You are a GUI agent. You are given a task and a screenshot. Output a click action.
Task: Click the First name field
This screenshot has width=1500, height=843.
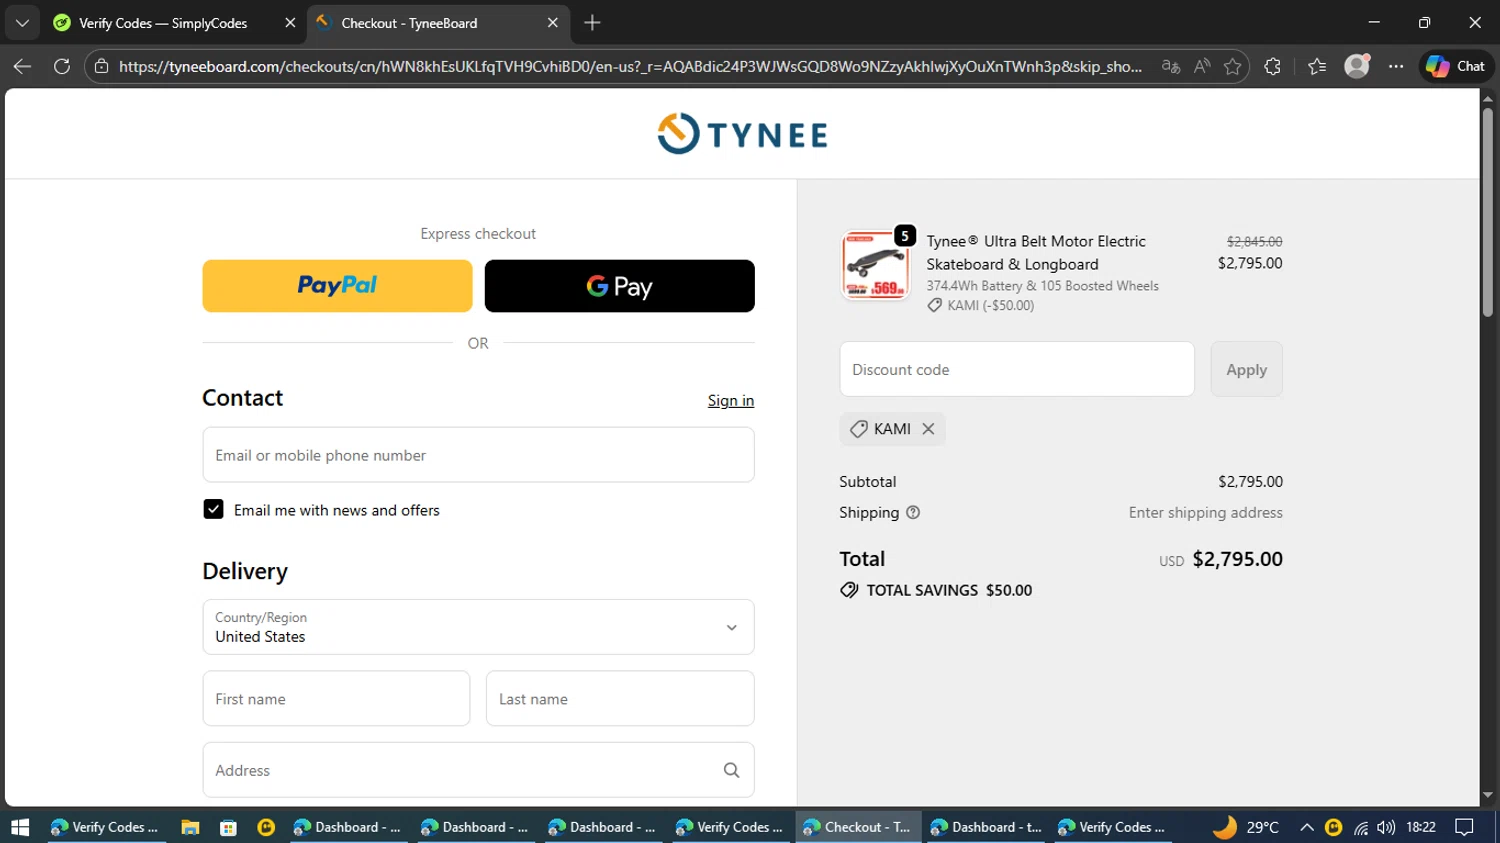tap(336, 698)
